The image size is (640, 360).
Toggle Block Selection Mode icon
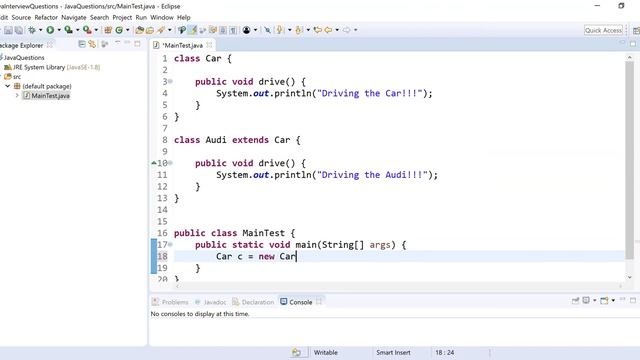223,30
